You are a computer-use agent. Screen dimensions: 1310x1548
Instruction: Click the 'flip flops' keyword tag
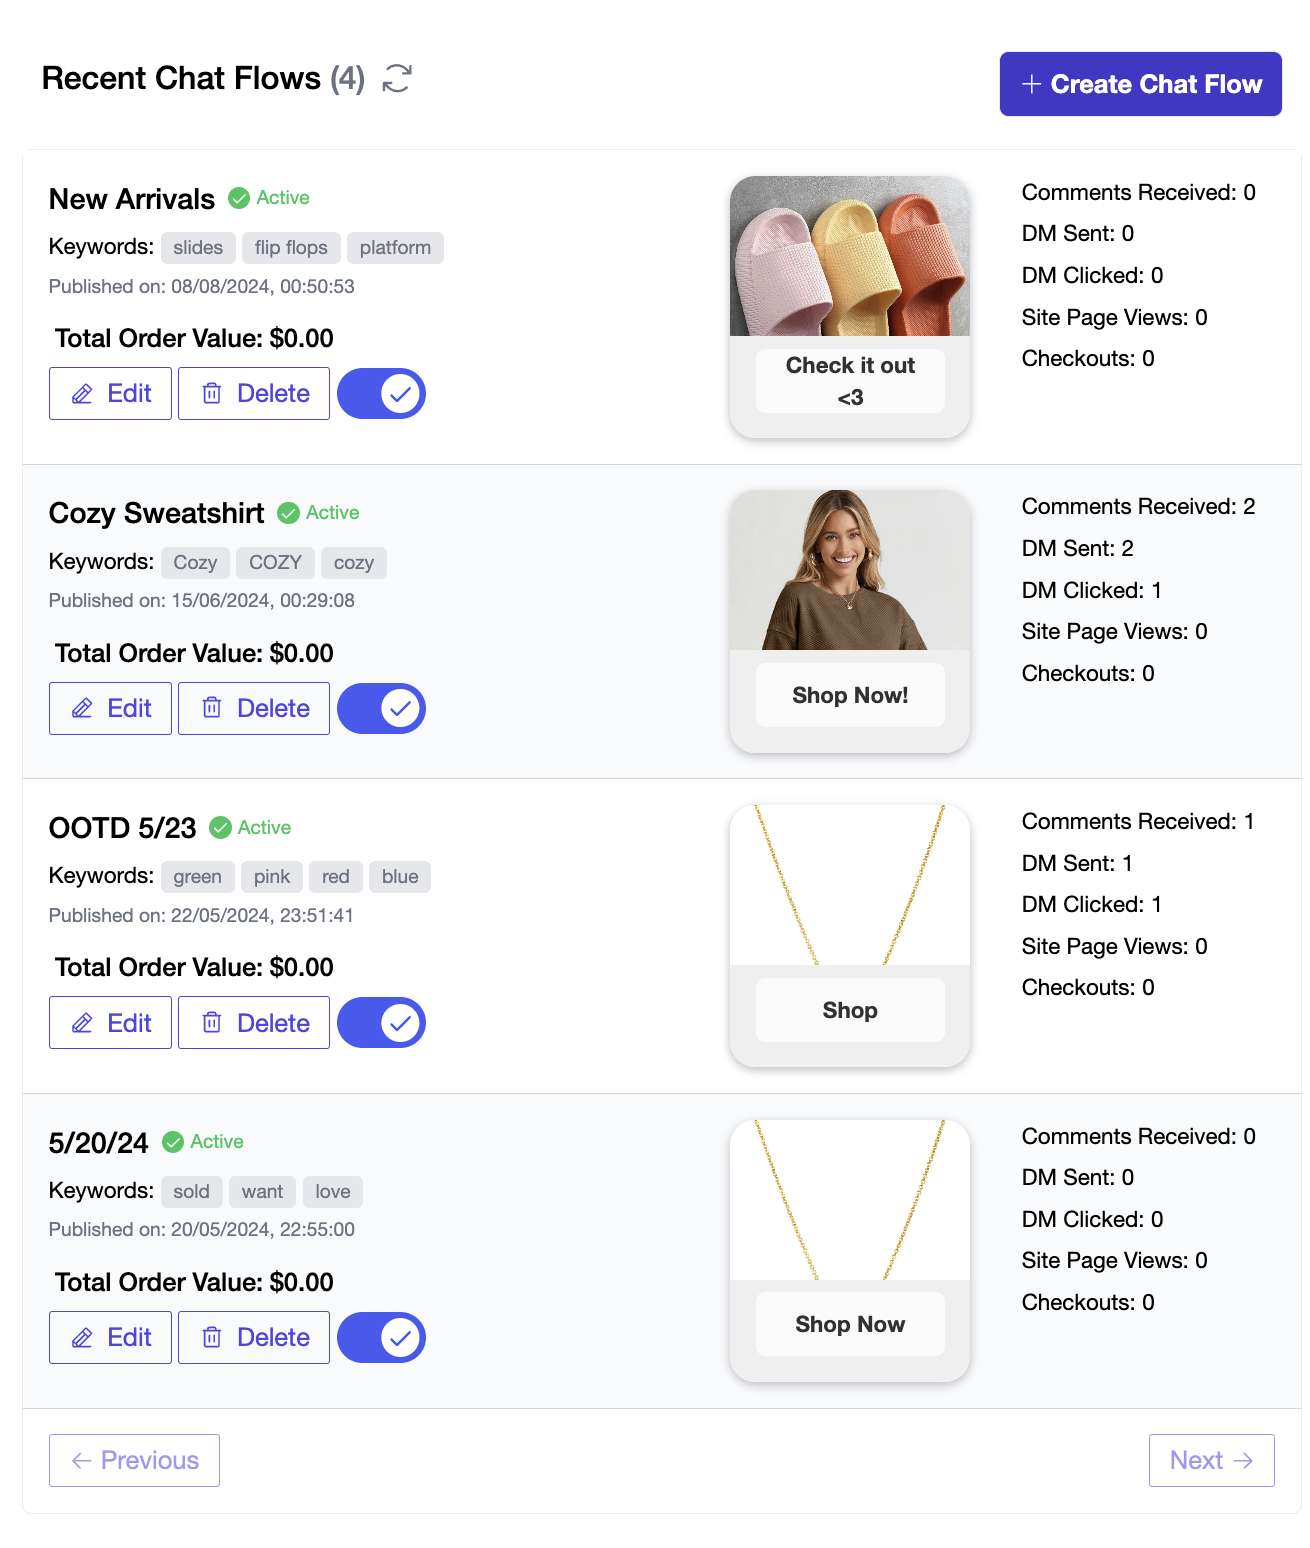291,248
